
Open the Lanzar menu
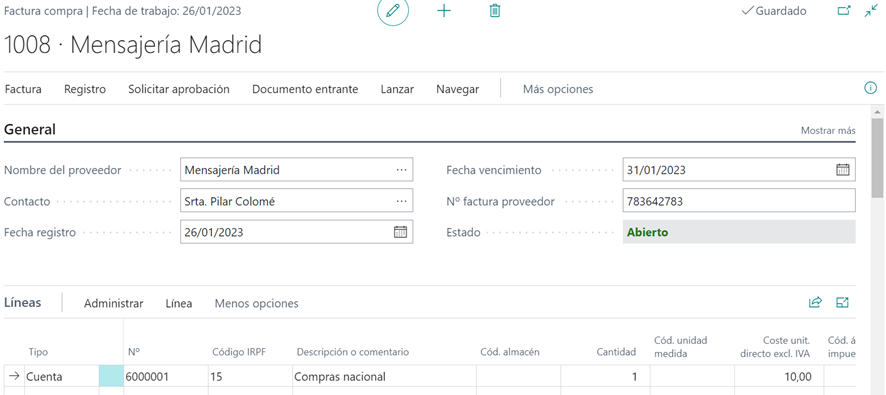(397, 89)
